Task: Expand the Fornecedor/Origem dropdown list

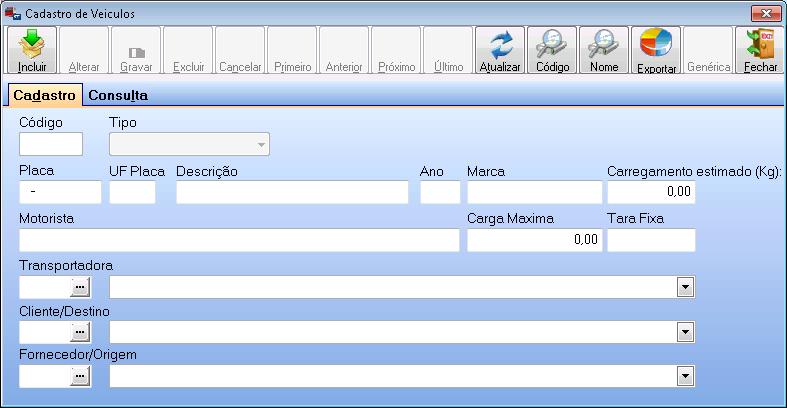Action: tap(685, 376)
